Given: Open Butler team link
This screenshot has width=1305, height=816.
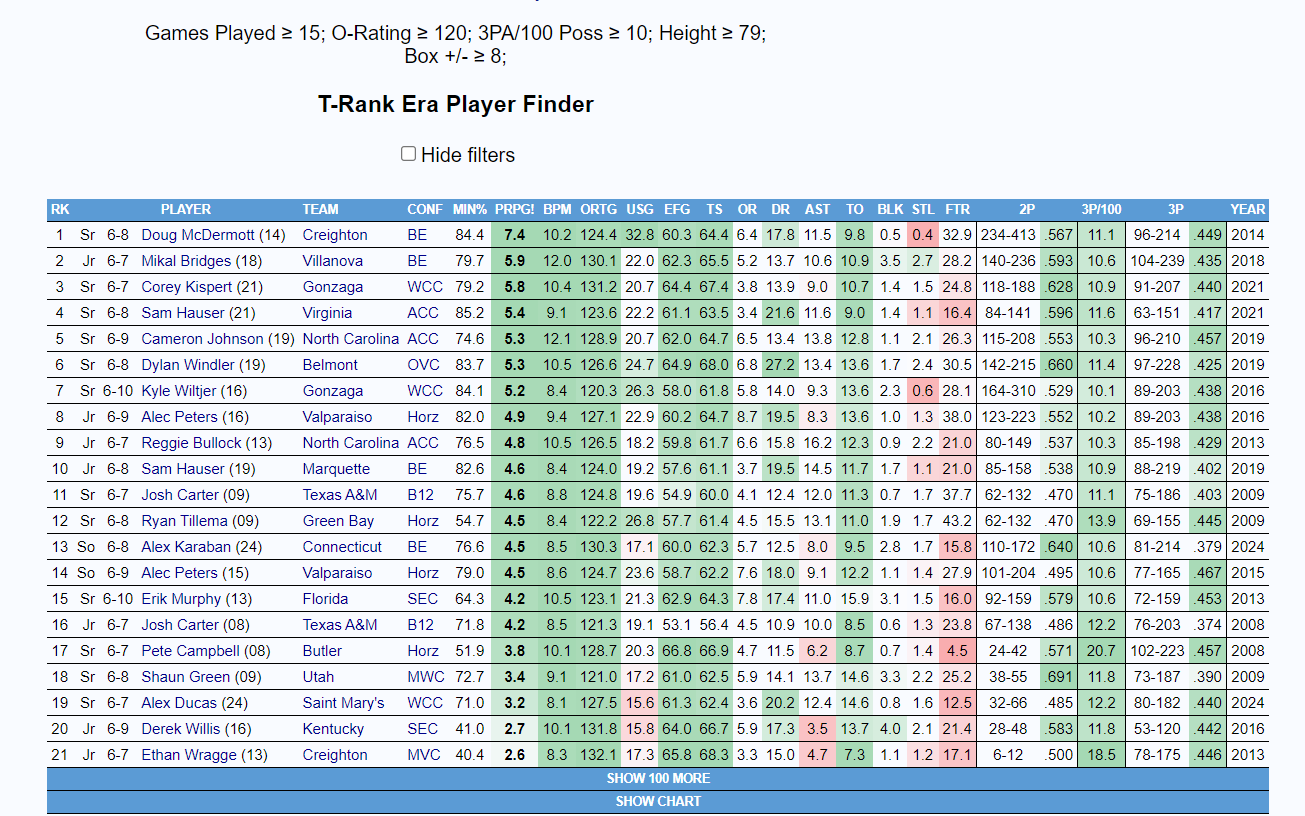Looking at the screenshot, I should point(323,651).
